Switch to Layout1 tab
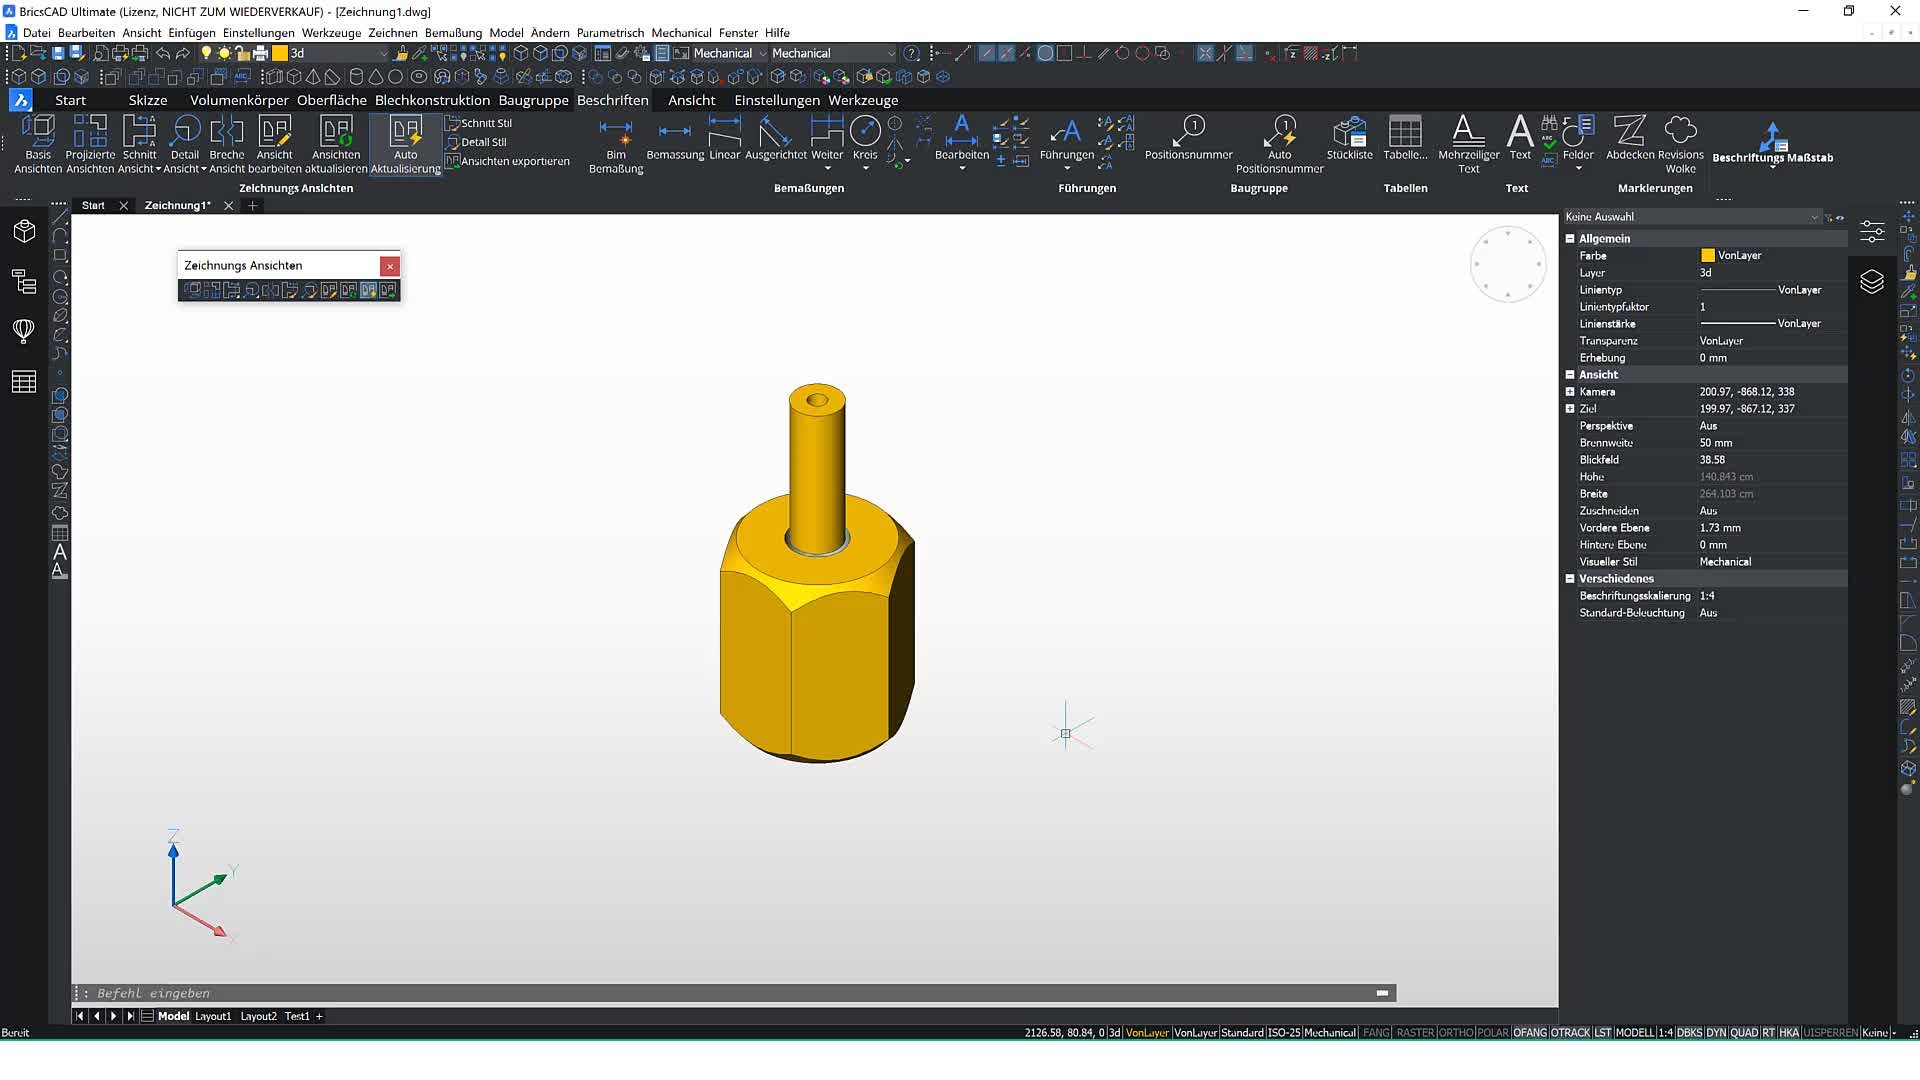Screen dimensions: 1920x1080 pos(212,1016)
